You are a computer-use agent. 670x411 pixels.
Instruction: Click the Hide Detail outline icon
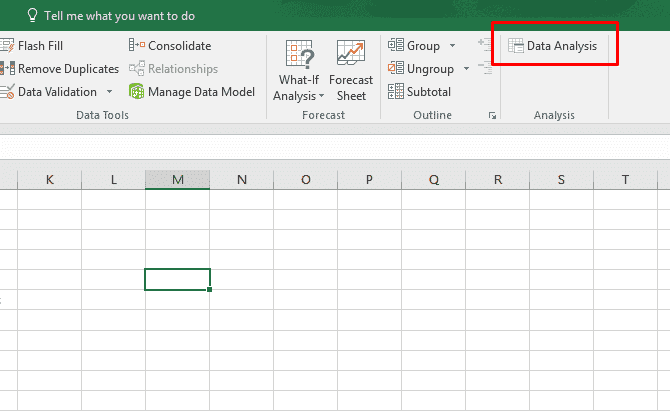click(x=485, y=68)
